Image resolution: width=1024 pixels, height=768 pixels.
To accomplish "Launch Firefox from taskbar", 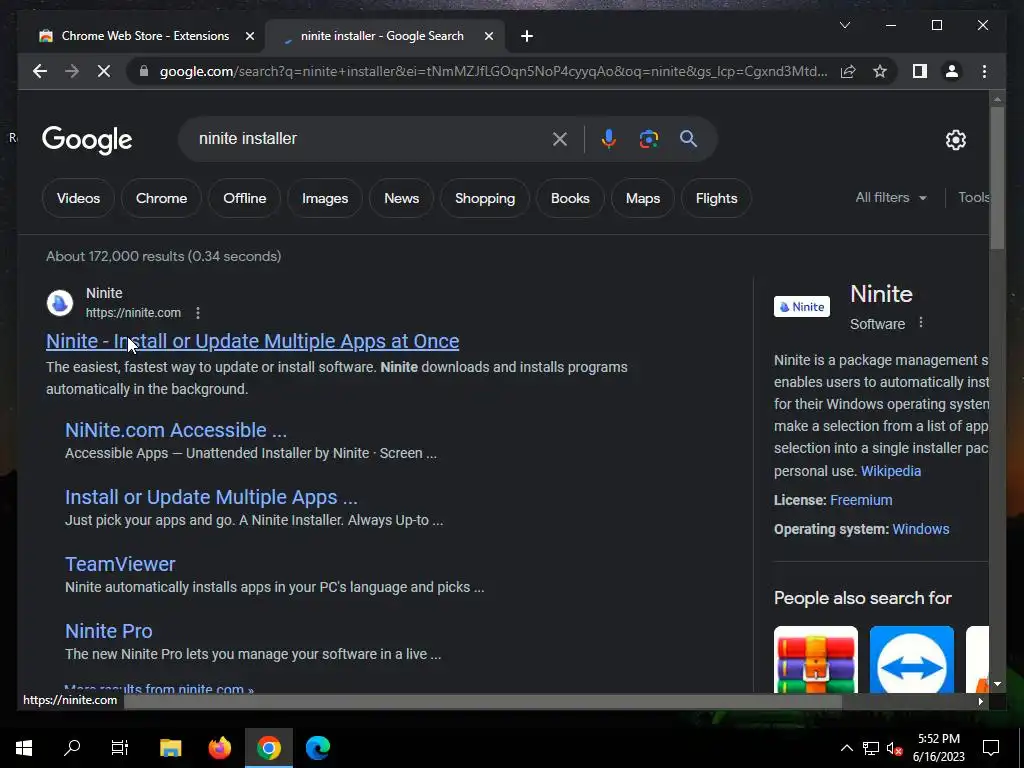I will (219, 748).
